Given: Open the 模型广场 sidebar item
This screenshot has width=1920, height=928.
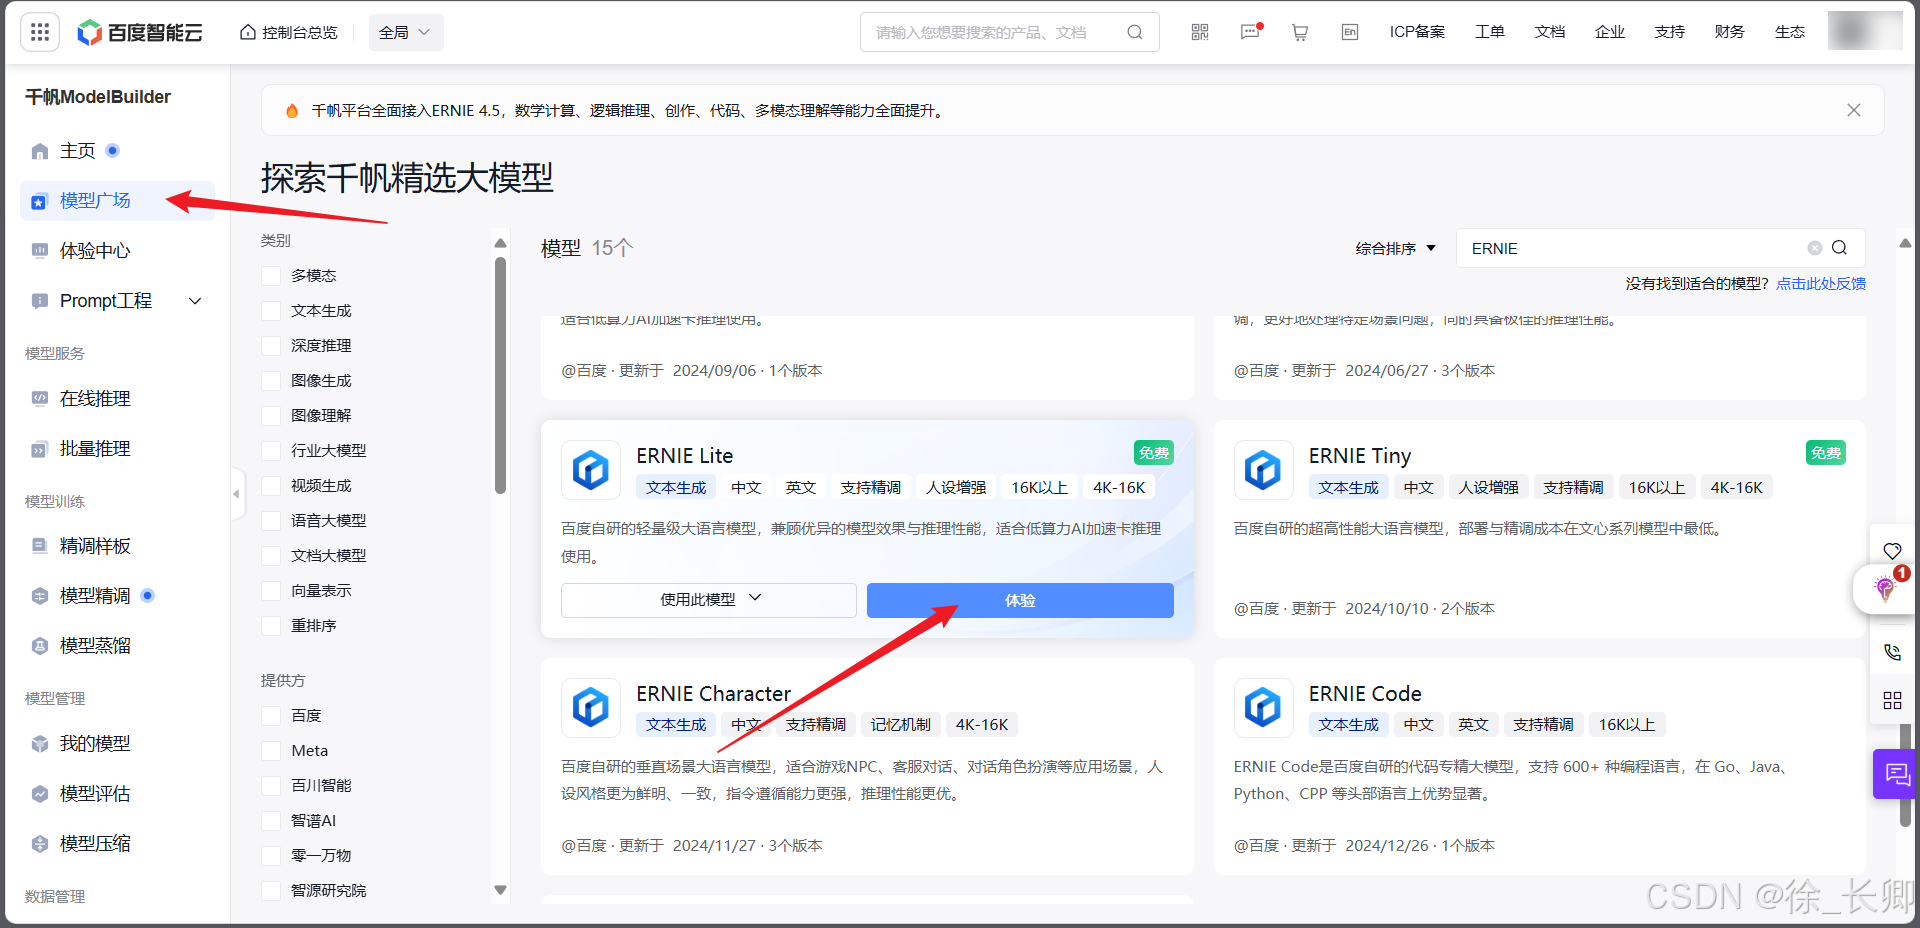Looking at the screenshot, I should click(117, 201).
